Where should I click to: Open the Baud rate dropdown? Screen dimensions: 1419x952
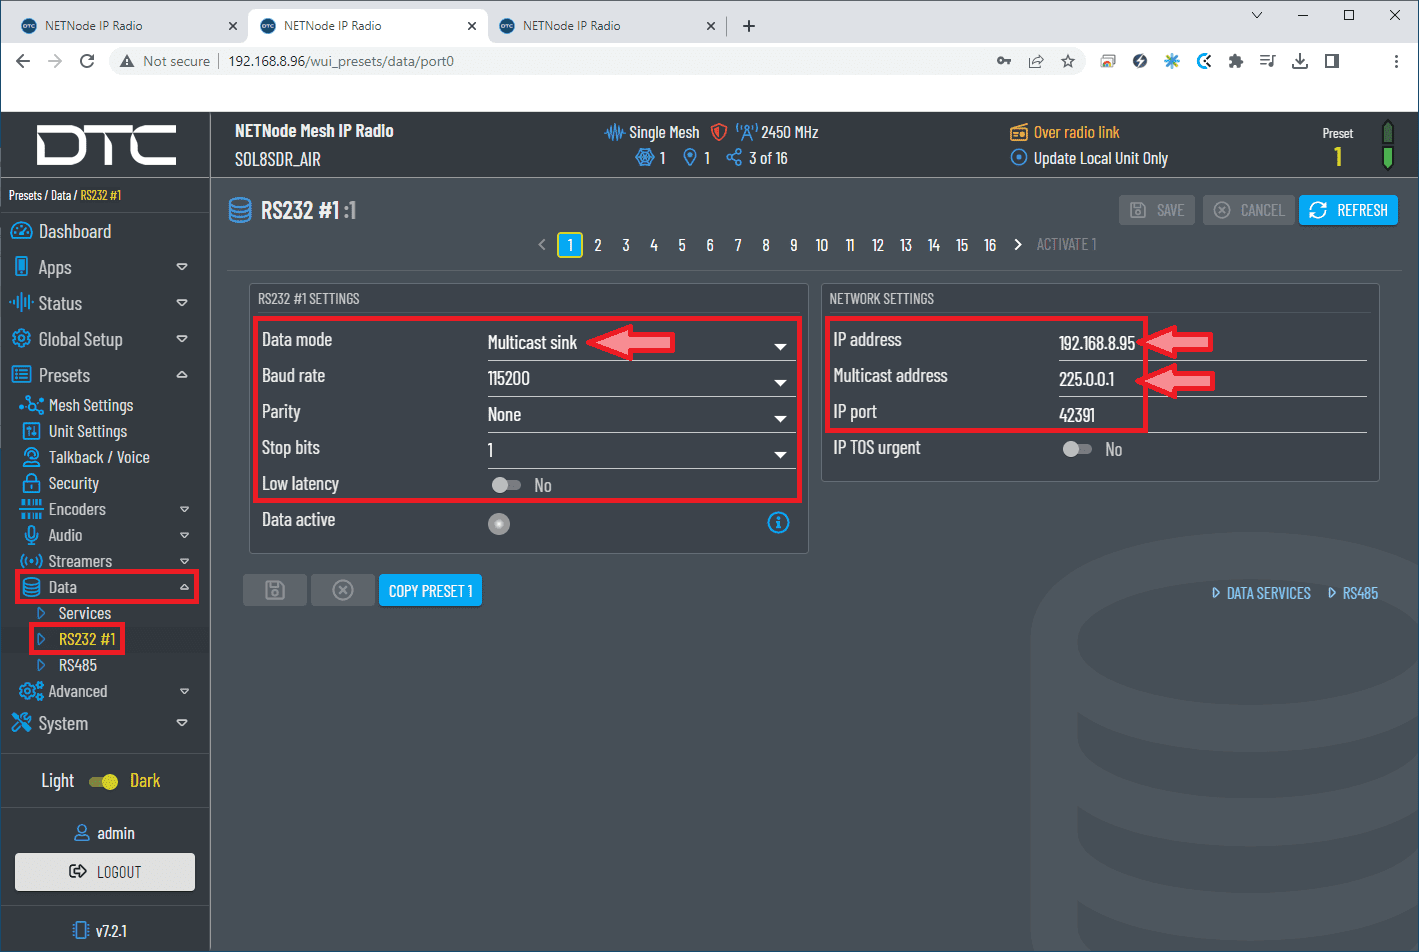coord(640,380)
